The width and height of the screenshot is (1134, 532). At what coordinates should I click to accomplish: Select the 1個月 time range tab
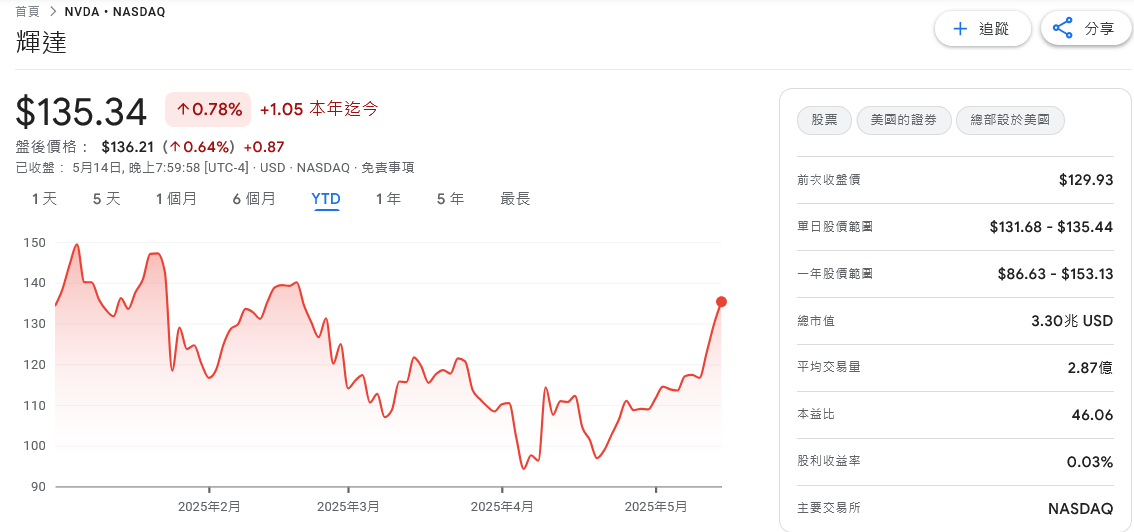[x=176, y=199]
